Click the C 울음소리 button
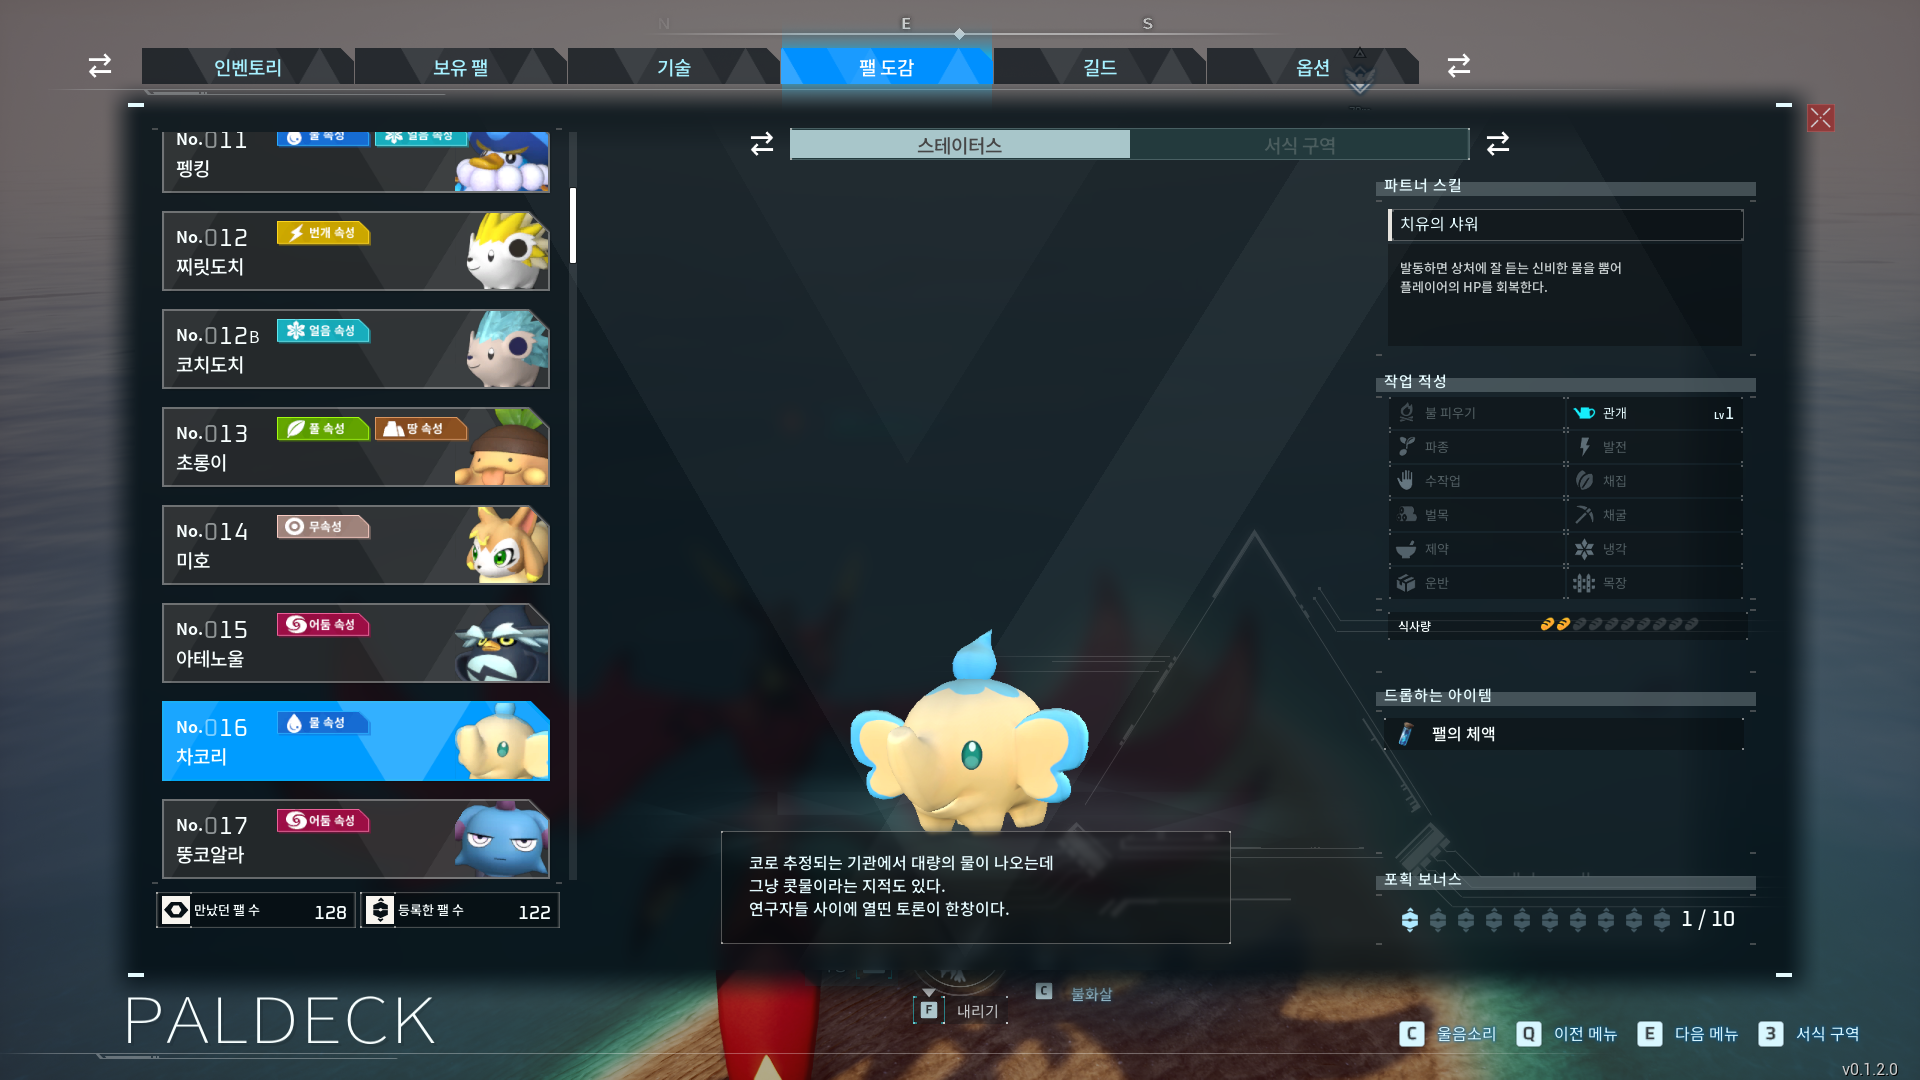1920x1080 pixels. [1447, 1033]
